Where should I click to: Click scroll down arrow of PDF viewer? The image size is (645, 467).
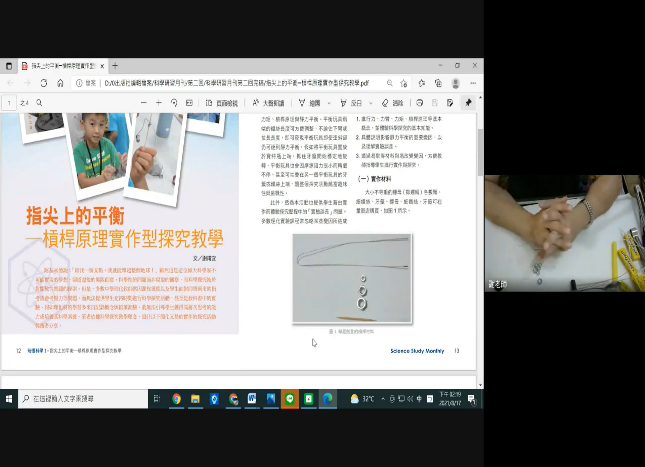[480, 385]
